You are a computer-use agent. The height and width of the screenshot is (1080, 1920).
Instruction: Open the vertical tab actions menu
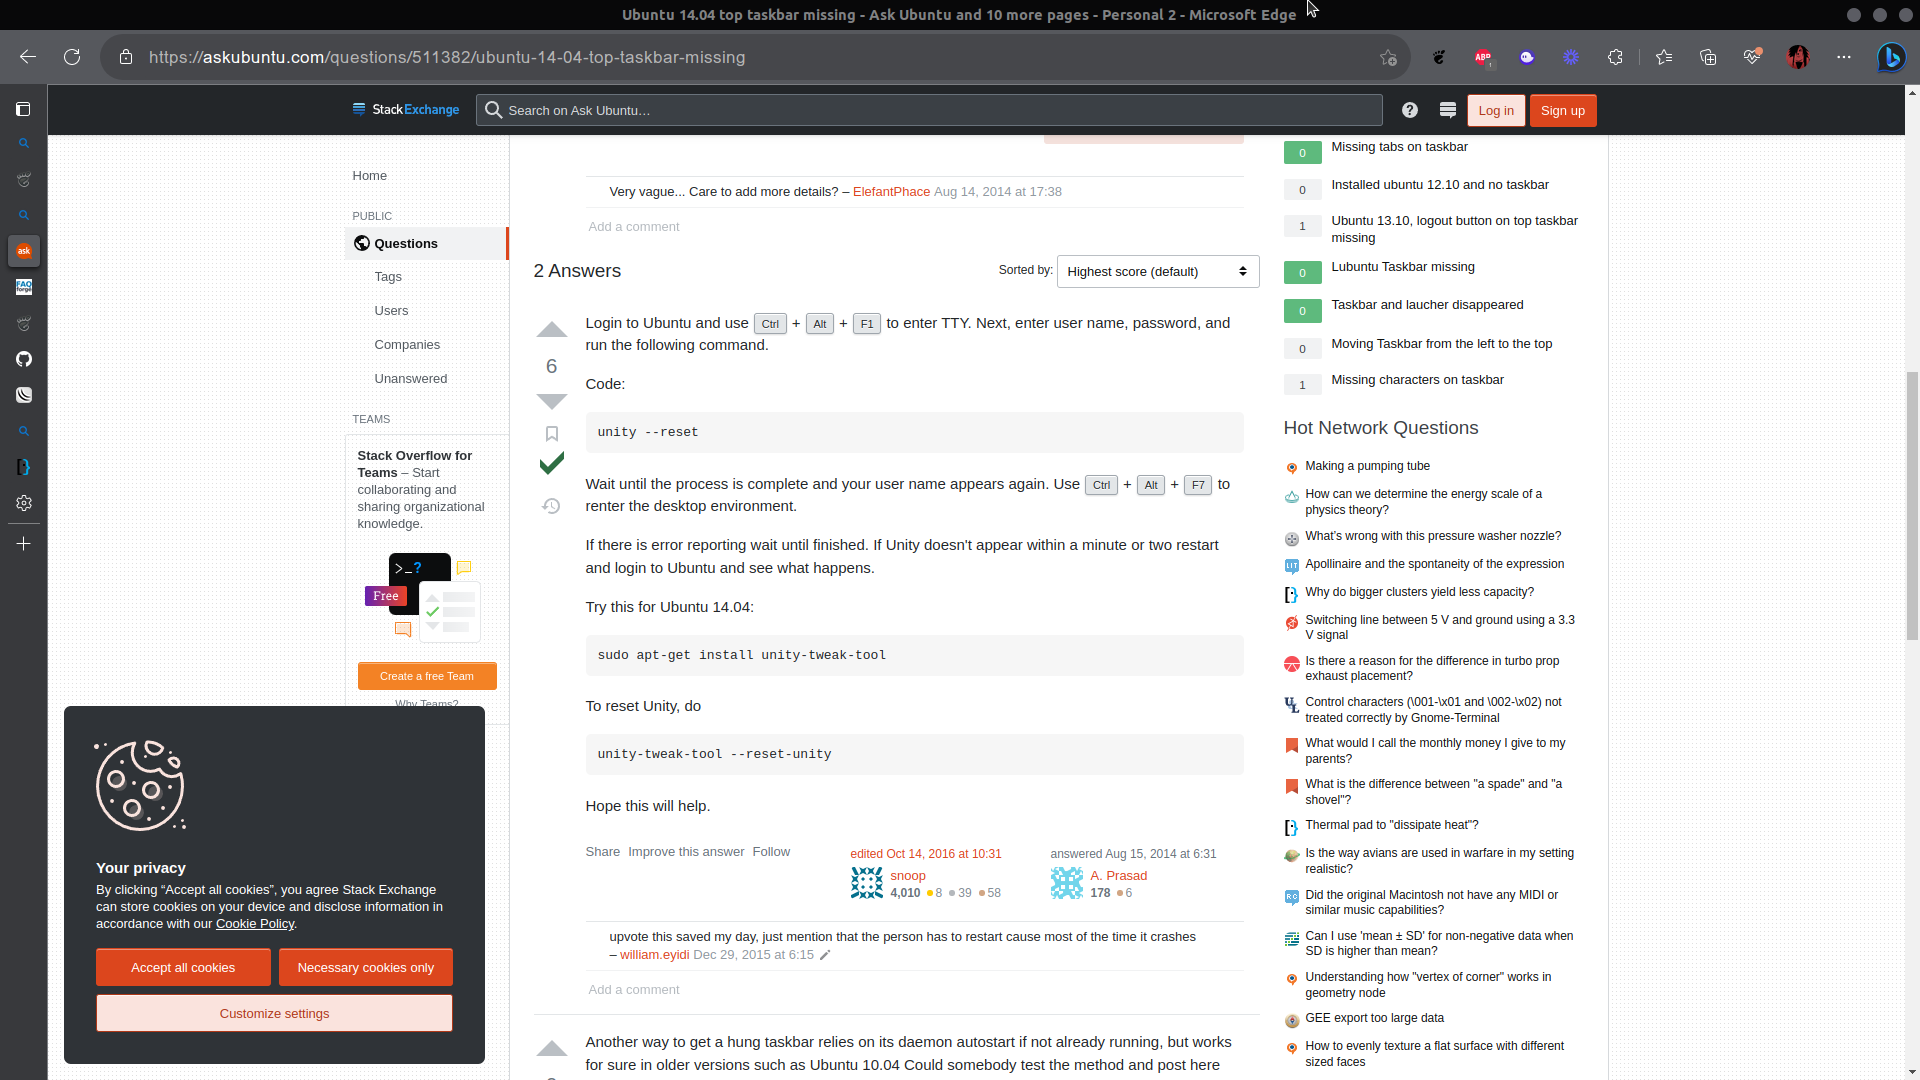point(23,109)
